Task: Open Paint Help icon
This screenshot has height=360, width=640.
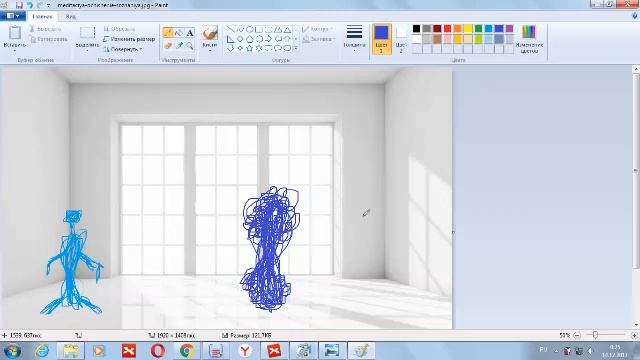Action: [x=635, y=16]
